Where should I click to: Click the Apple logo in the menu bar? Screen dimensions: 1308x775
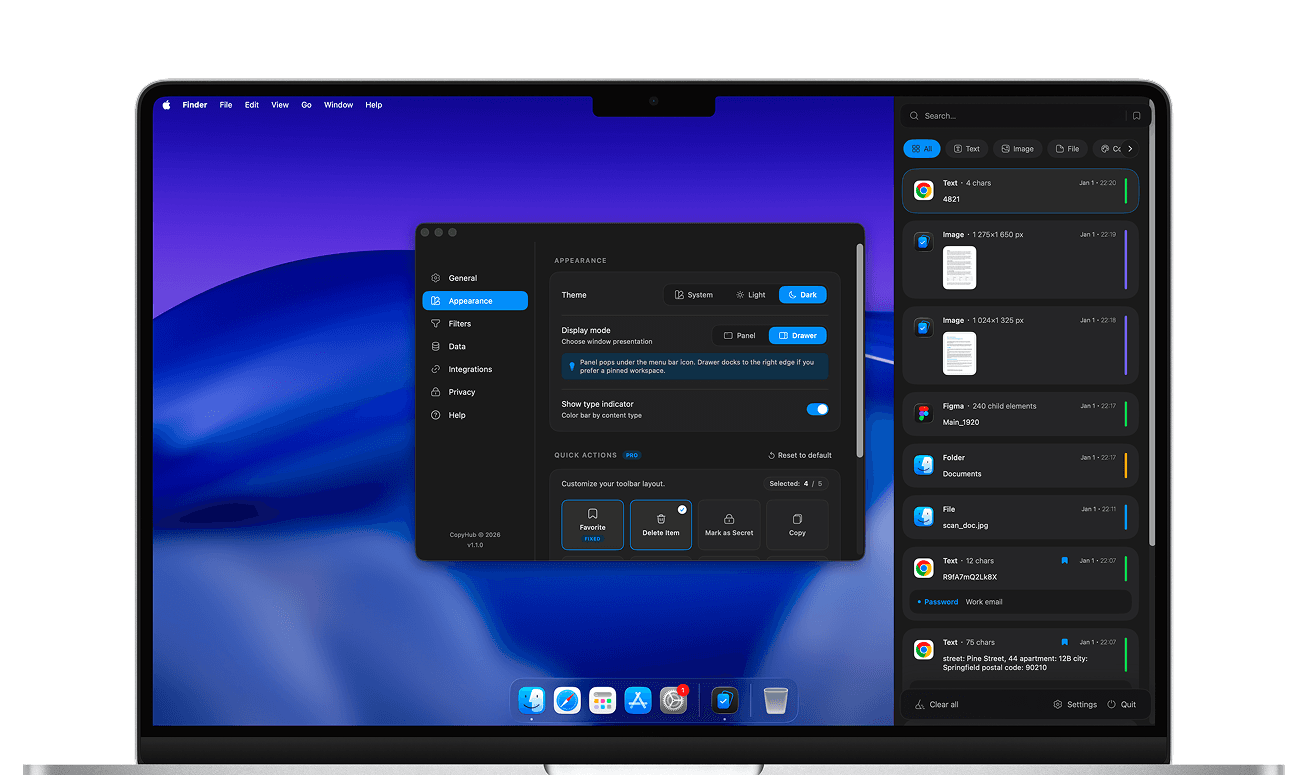(167, 105)
